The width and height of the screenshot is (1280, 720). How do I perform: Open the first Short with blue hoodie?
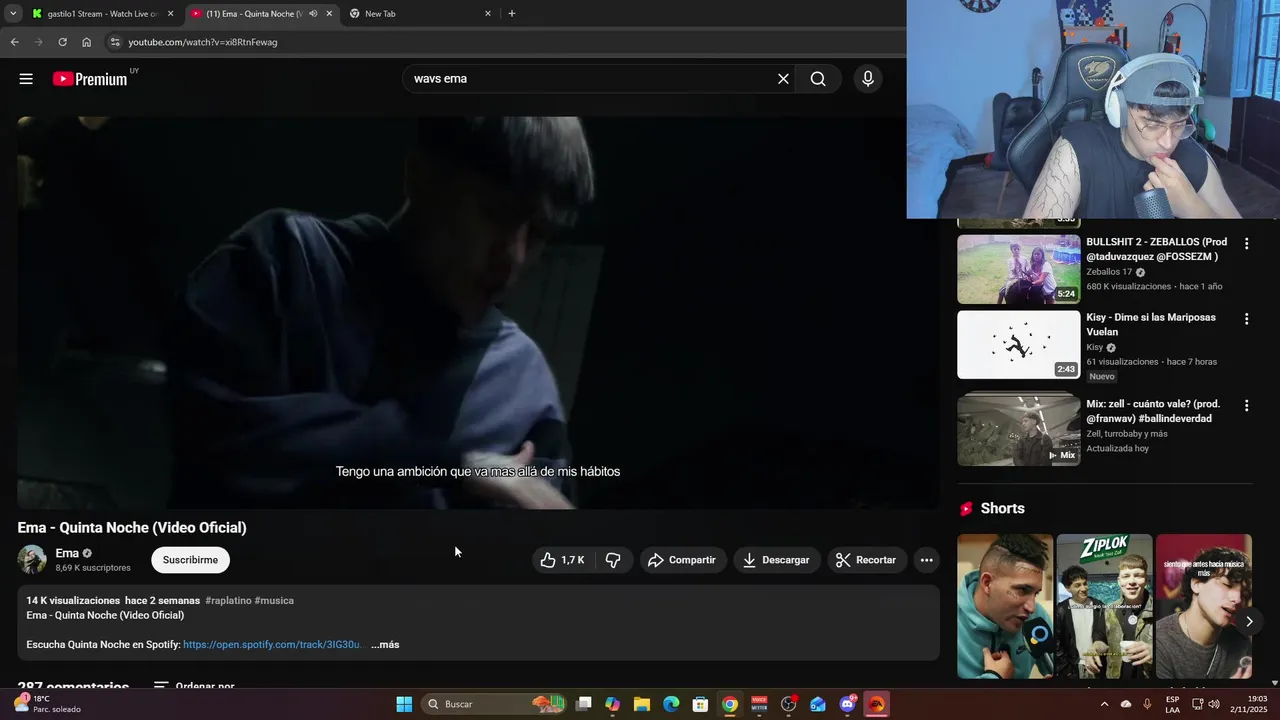[x=1005, y=606]
